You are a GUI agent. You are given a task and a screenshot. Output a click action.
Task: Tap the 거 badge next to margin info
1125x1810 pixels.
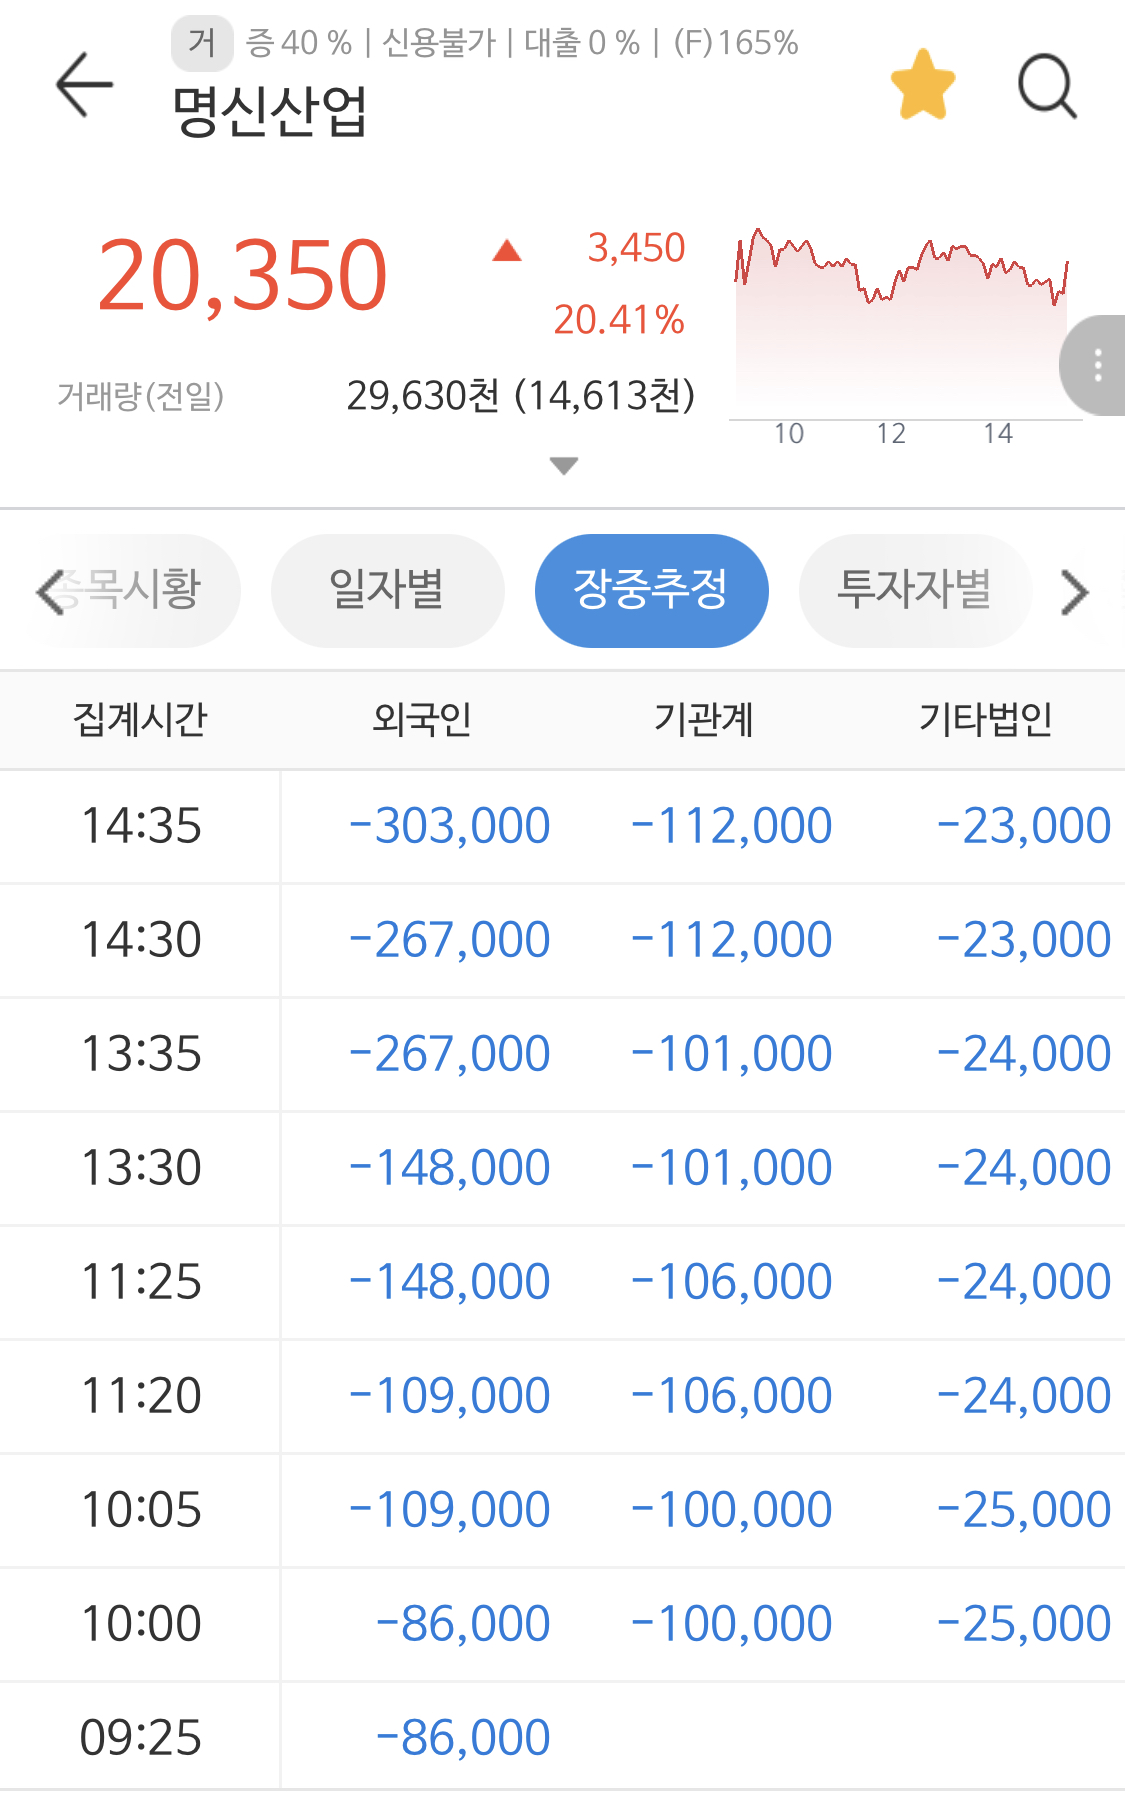(x=202, y=43)
